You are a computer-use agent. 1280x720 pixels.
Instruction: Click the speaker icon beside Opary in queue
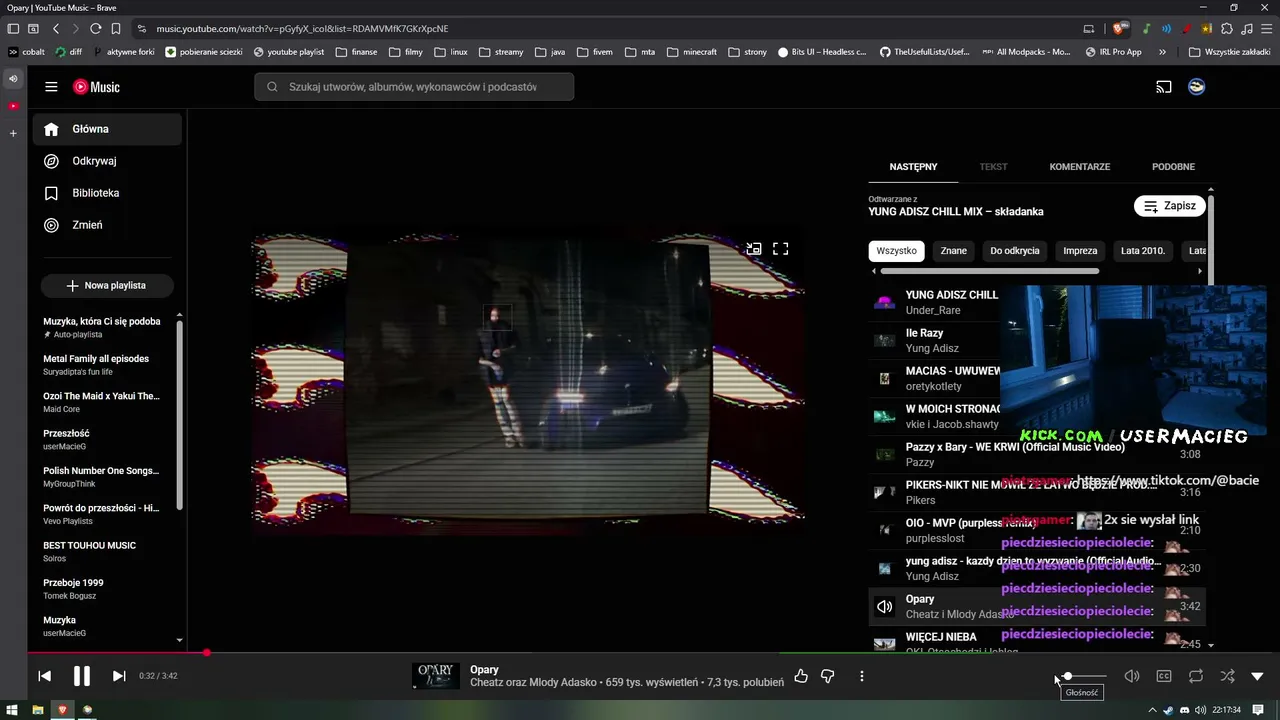tap(884, 607)
